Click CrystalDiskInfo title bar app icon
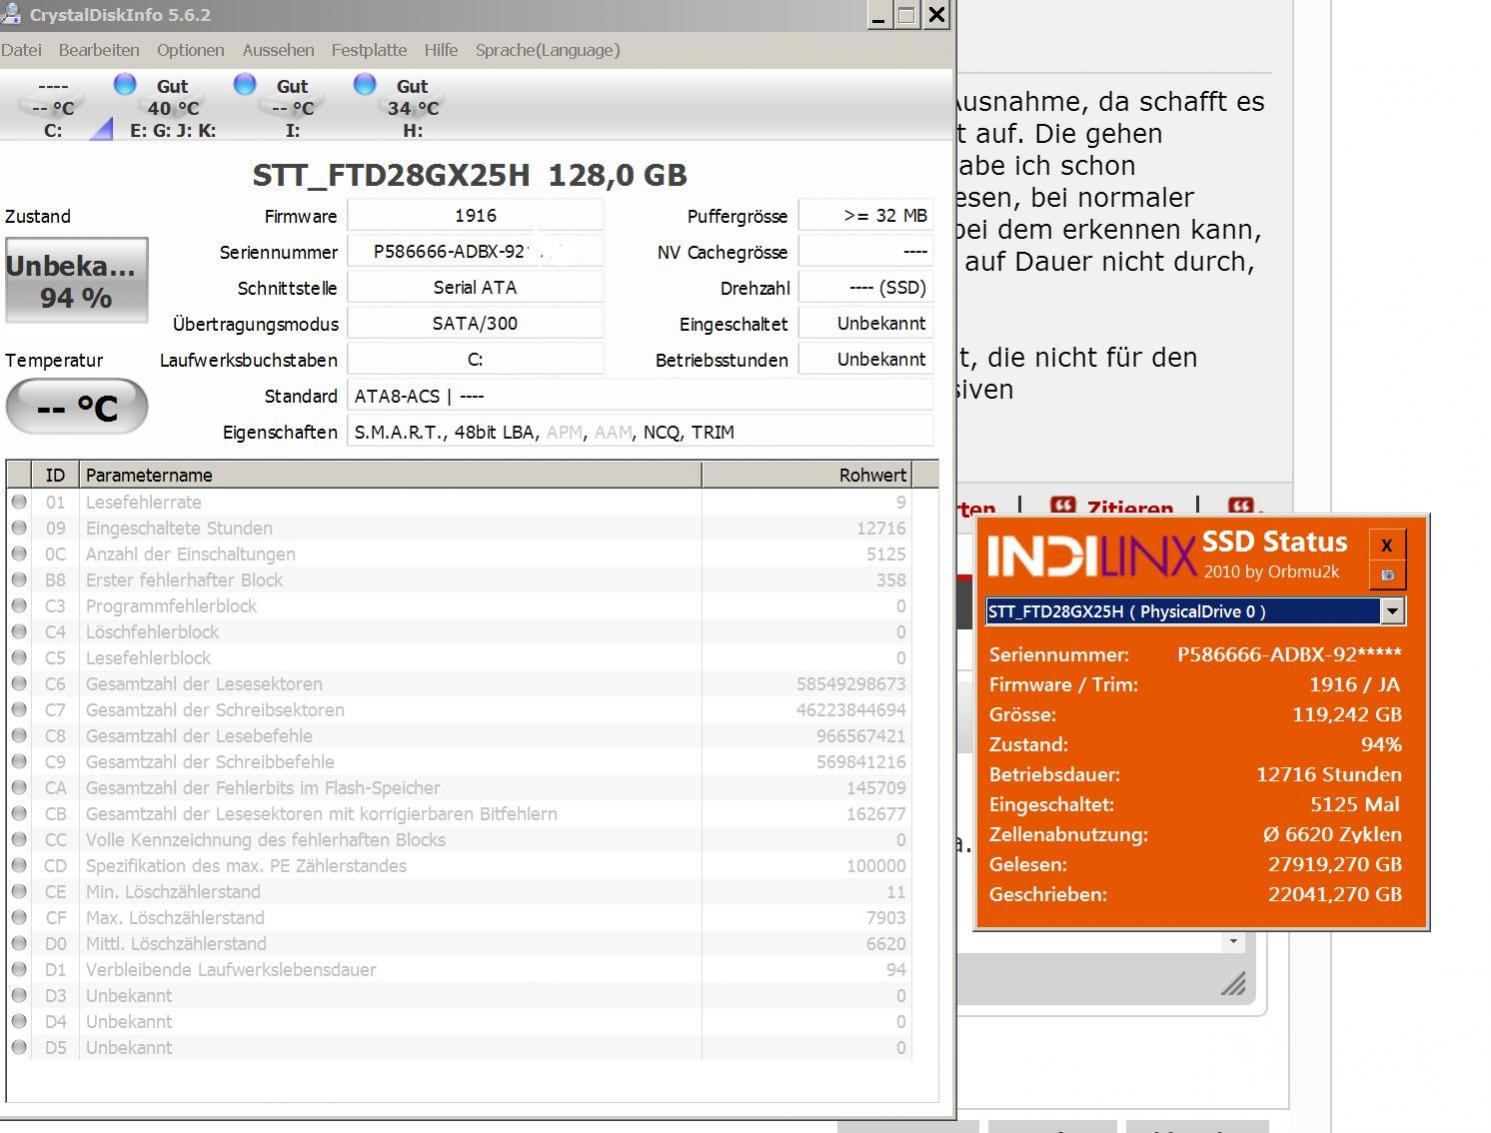Viewport: 1491px width, 1133px height. tap(11, 14)
